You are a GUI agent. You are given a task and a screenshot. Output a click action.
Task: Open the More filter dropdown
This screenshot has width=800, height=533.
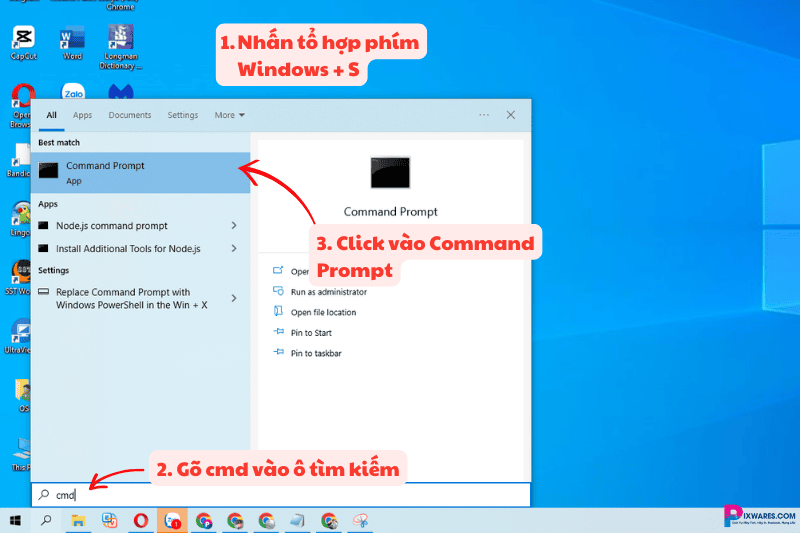(229, 115)
